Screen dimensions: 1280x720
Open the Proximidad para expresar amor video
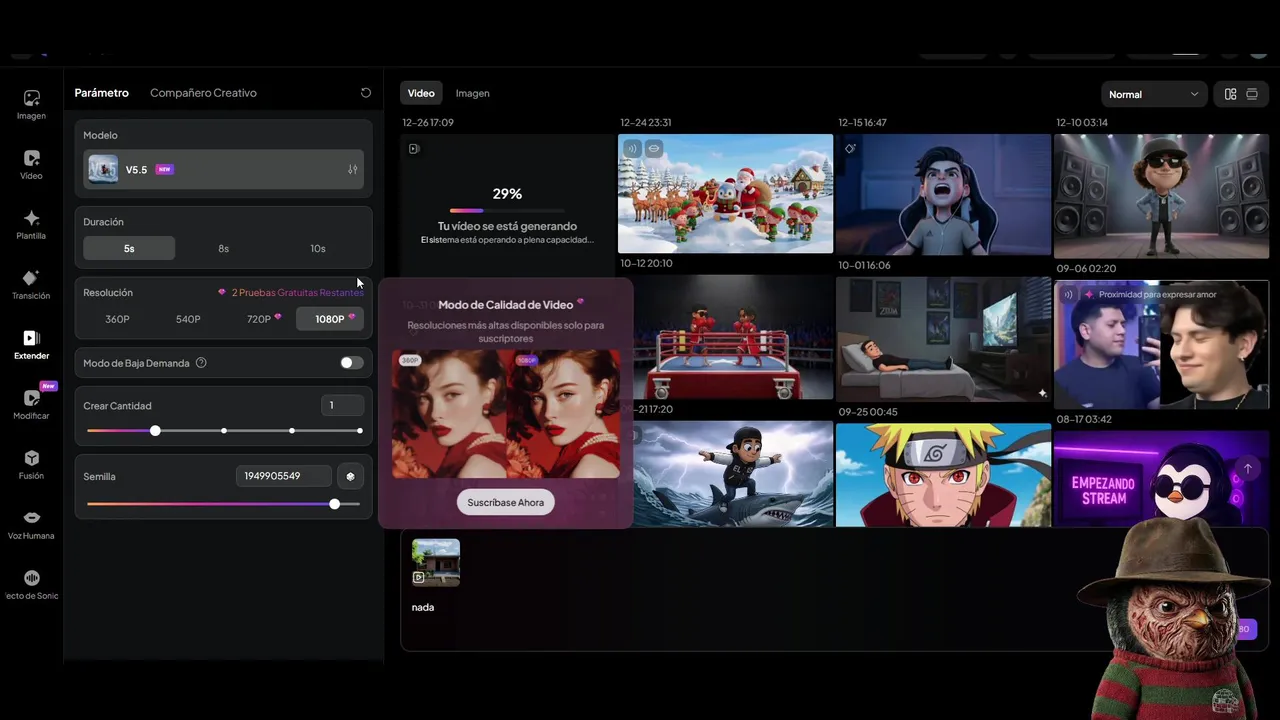1161,345
